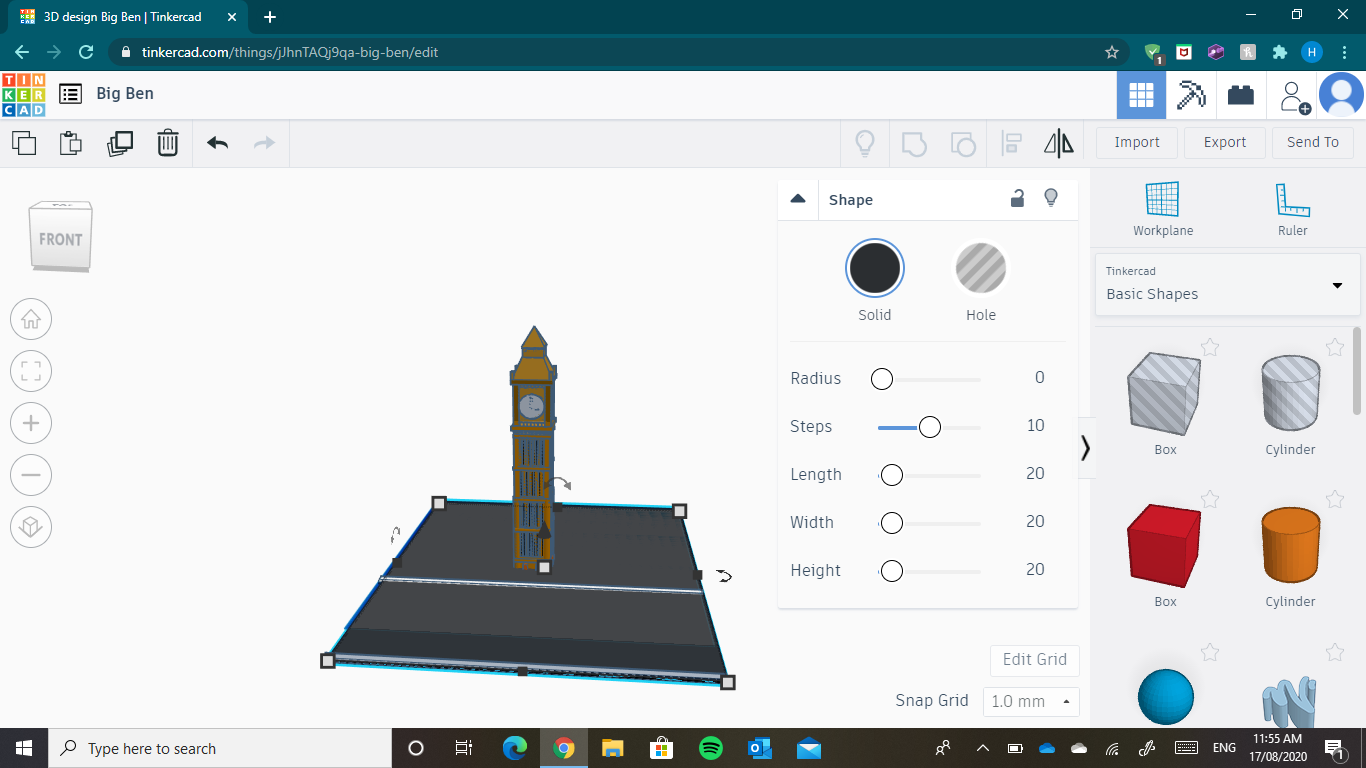Viewport: 1366px width, 768px height.
Task: Click the Big Ben design name
Action: (125, 93)
